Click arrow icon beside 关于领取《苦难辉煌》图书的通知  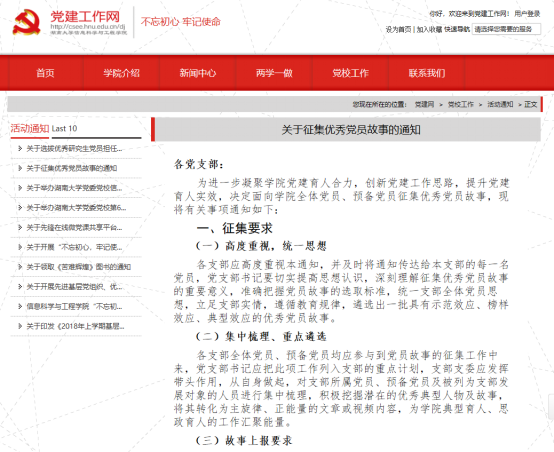(20, 267)
